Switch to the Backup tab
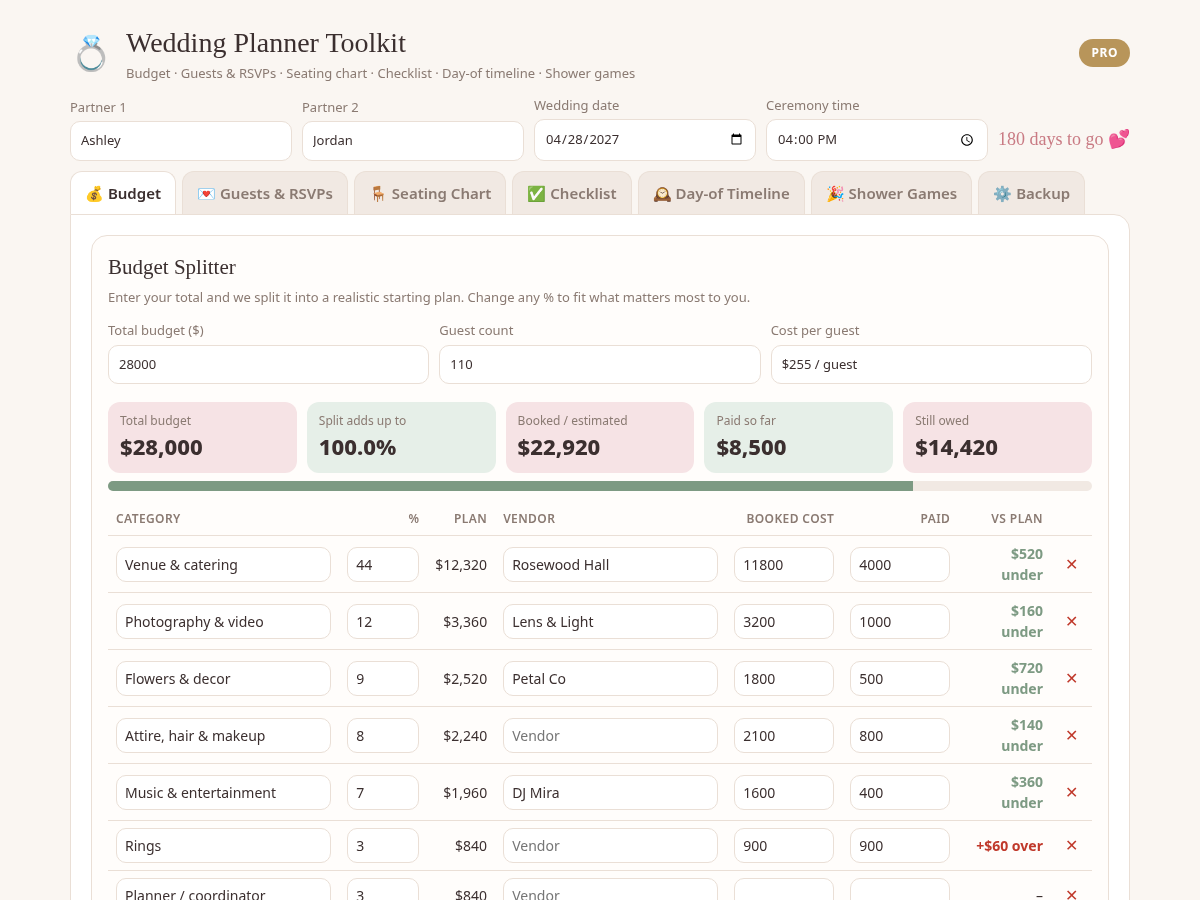Viewport: 1200px width, 900px height. pos(1031,193)
